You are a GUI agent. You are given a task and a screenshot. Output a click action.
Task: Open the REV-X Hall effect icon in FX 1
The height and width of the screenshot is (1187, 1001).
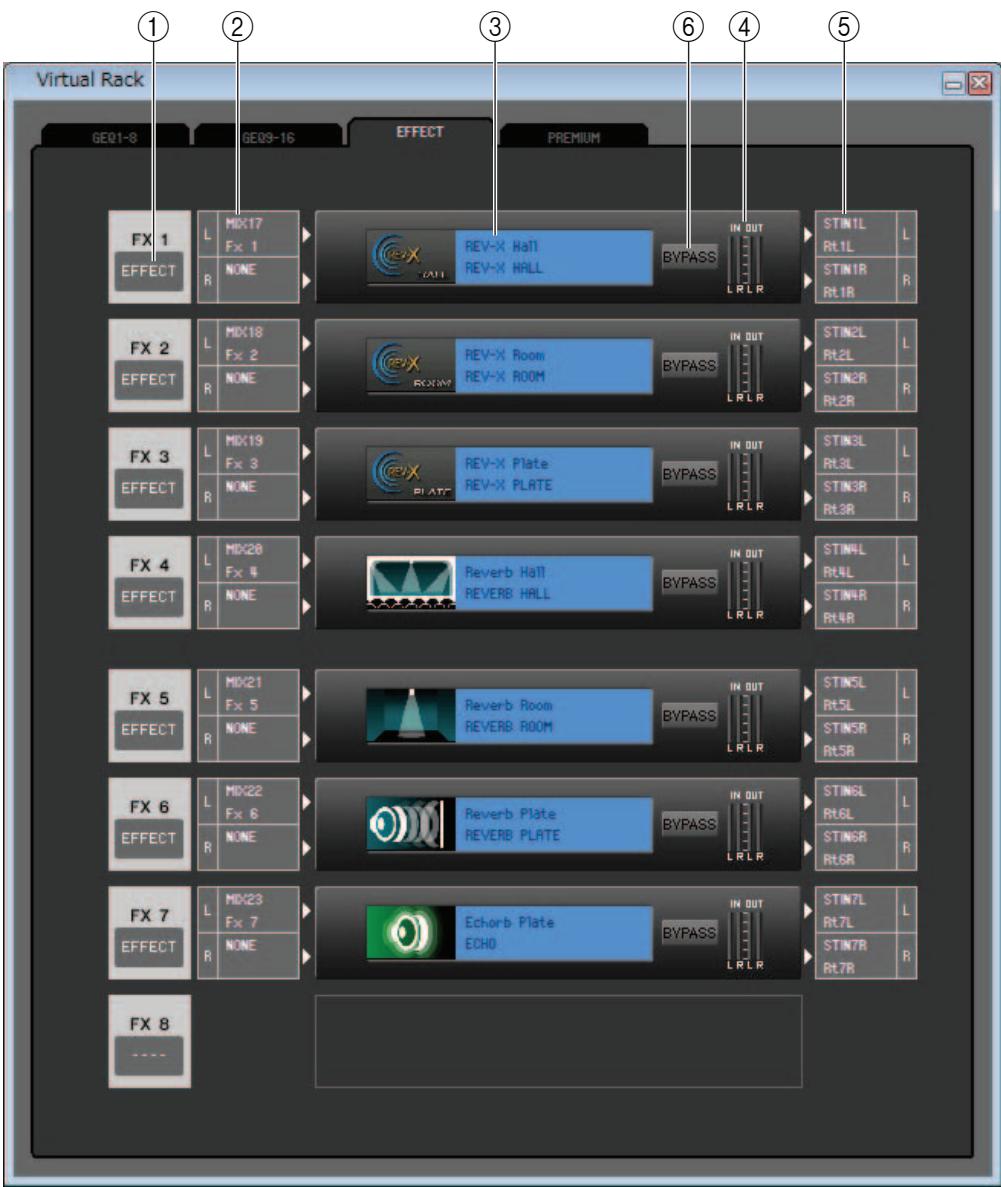pyautogui.click(x=410, y=257)
